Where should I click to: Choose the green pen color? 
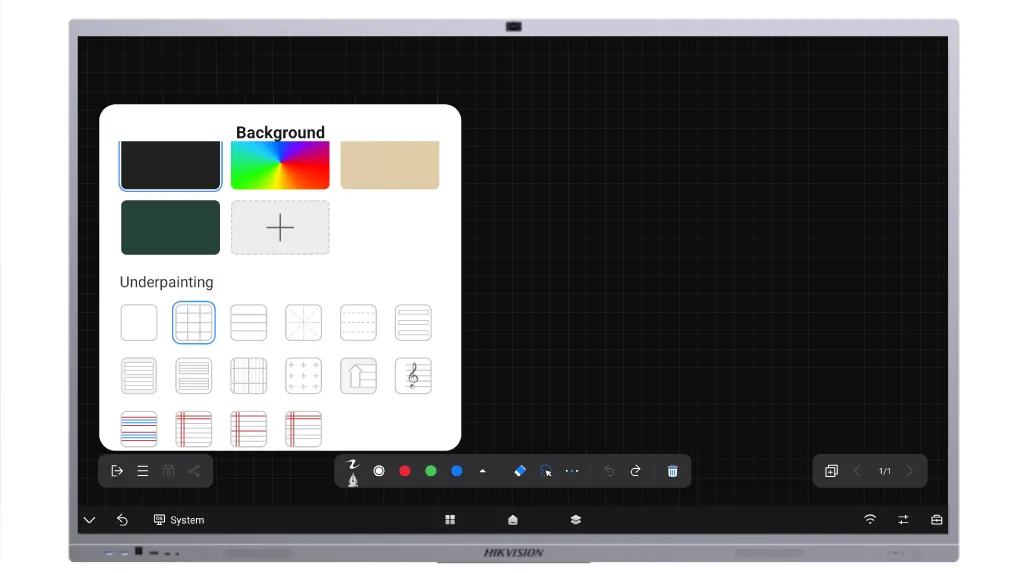coord(431,471)
